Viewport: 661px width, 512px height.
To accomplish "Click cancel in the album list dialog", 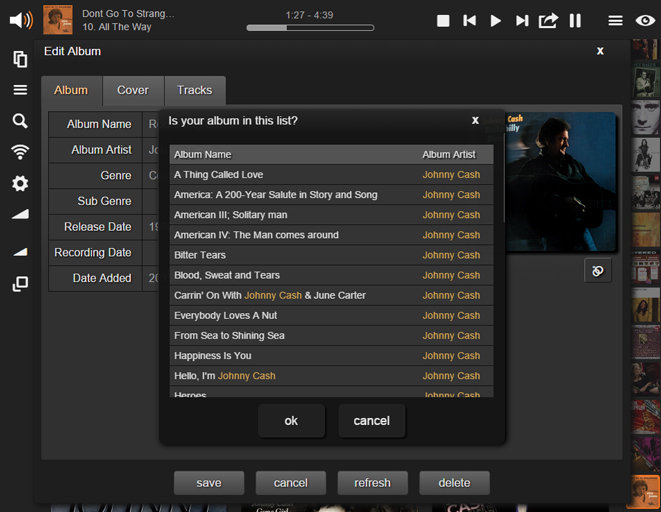I will pyautogui.click(x=372, y=421).
